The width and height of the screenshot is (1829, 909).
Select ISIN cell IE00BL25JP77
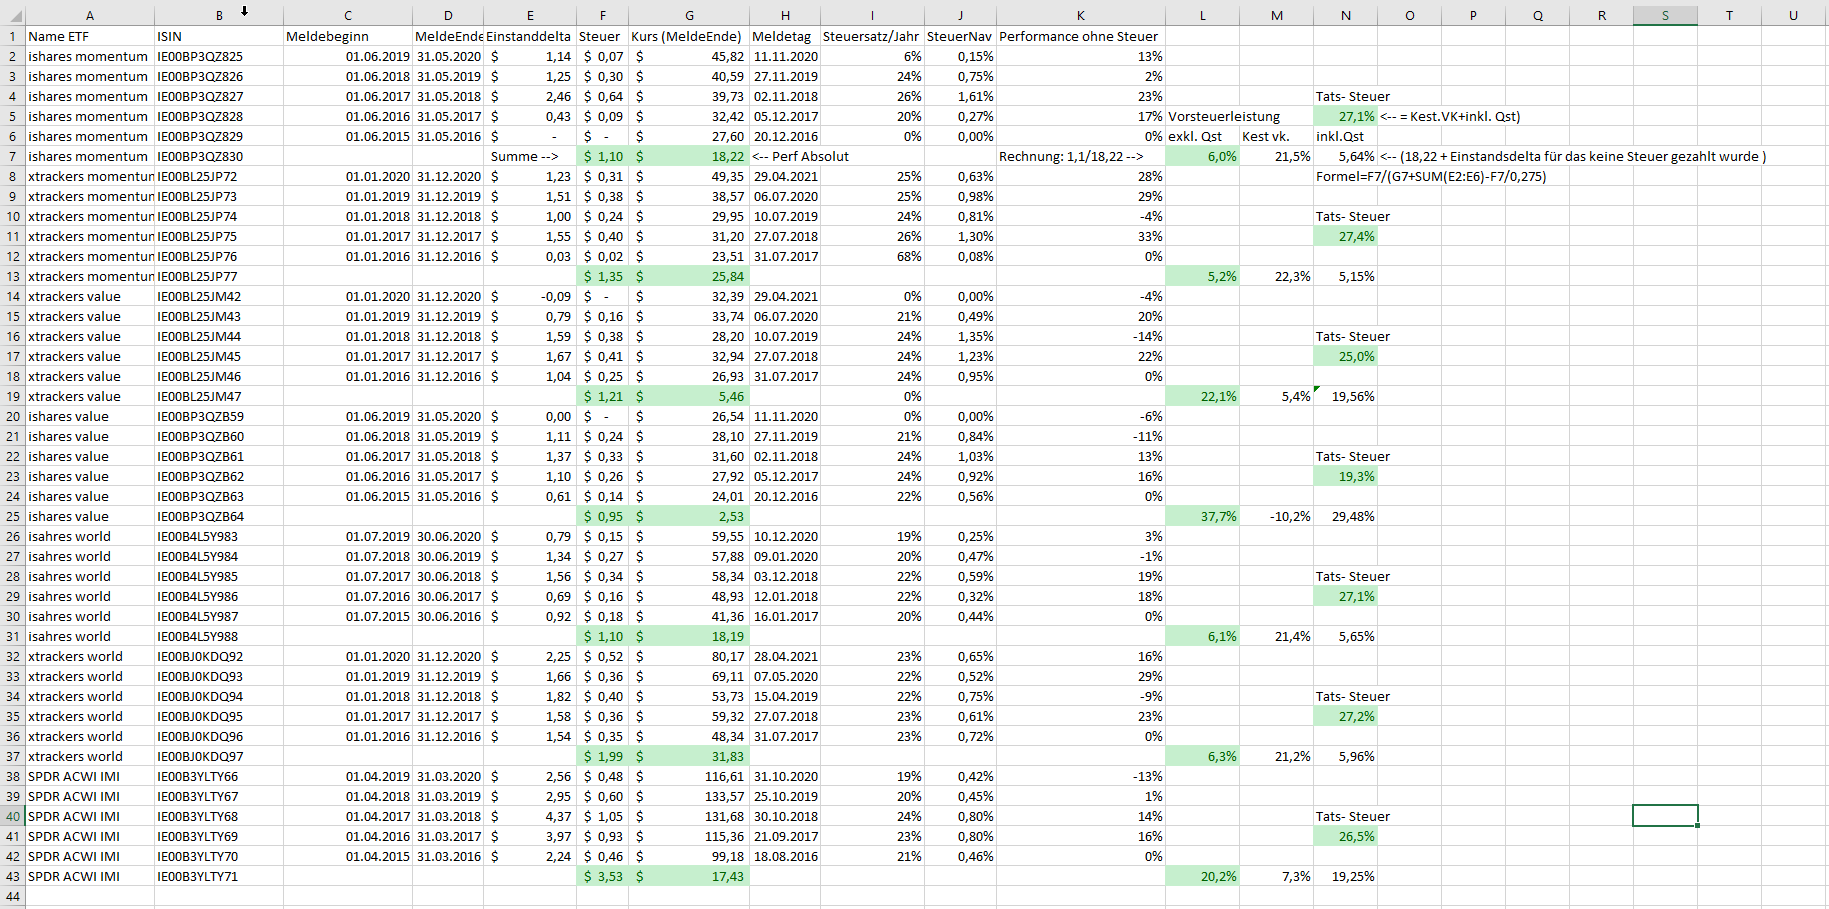[x=219, y=276]
